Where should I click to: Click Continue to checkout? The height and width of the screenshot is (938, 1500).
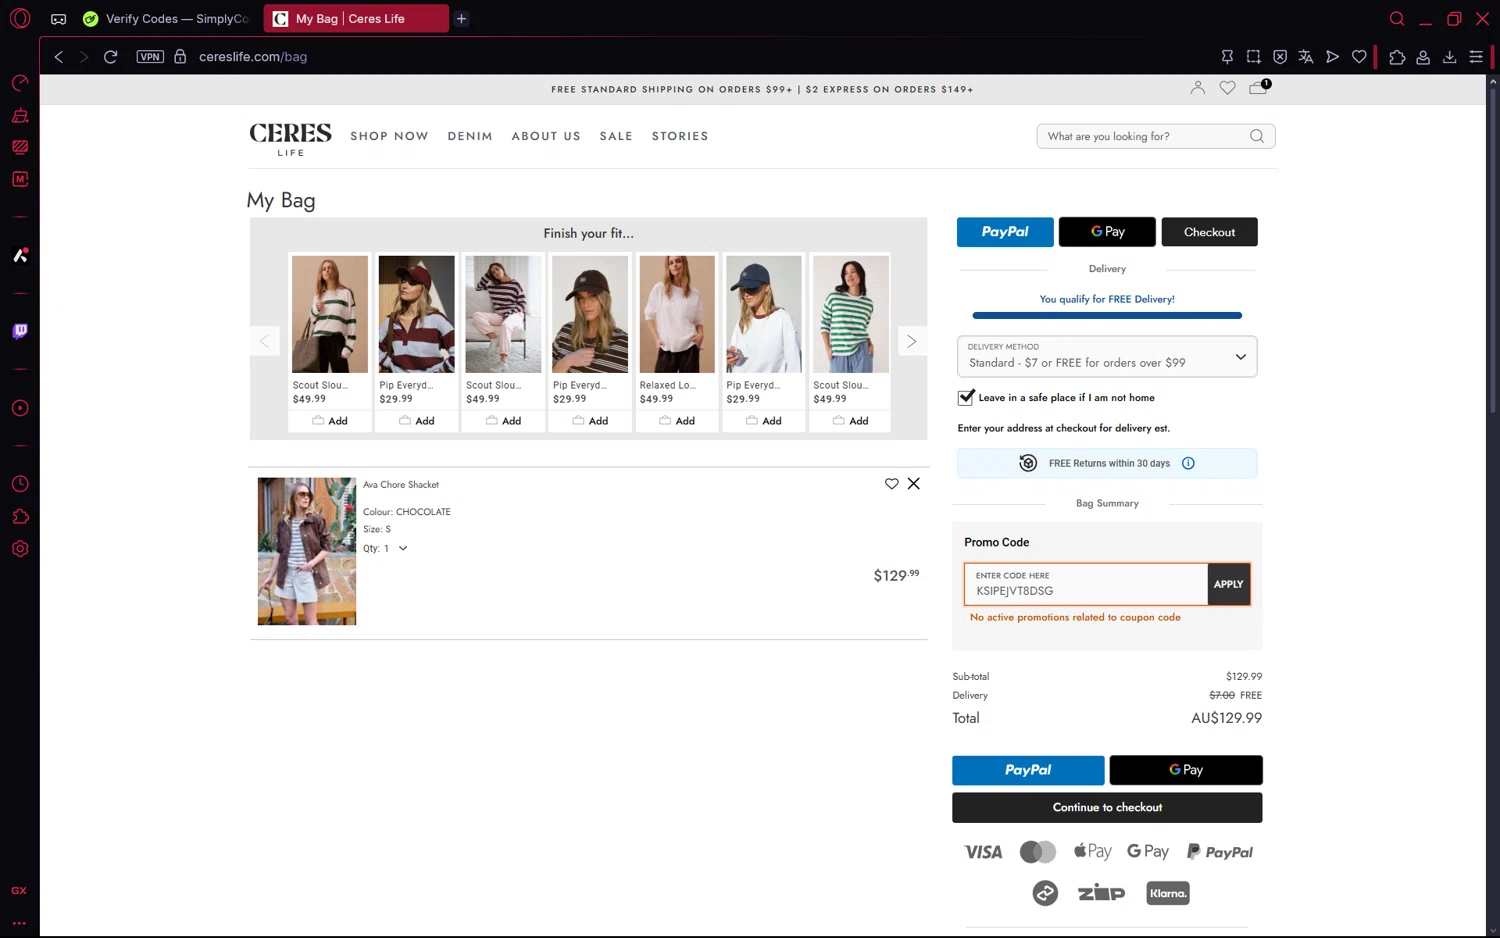pos(1107,807)
